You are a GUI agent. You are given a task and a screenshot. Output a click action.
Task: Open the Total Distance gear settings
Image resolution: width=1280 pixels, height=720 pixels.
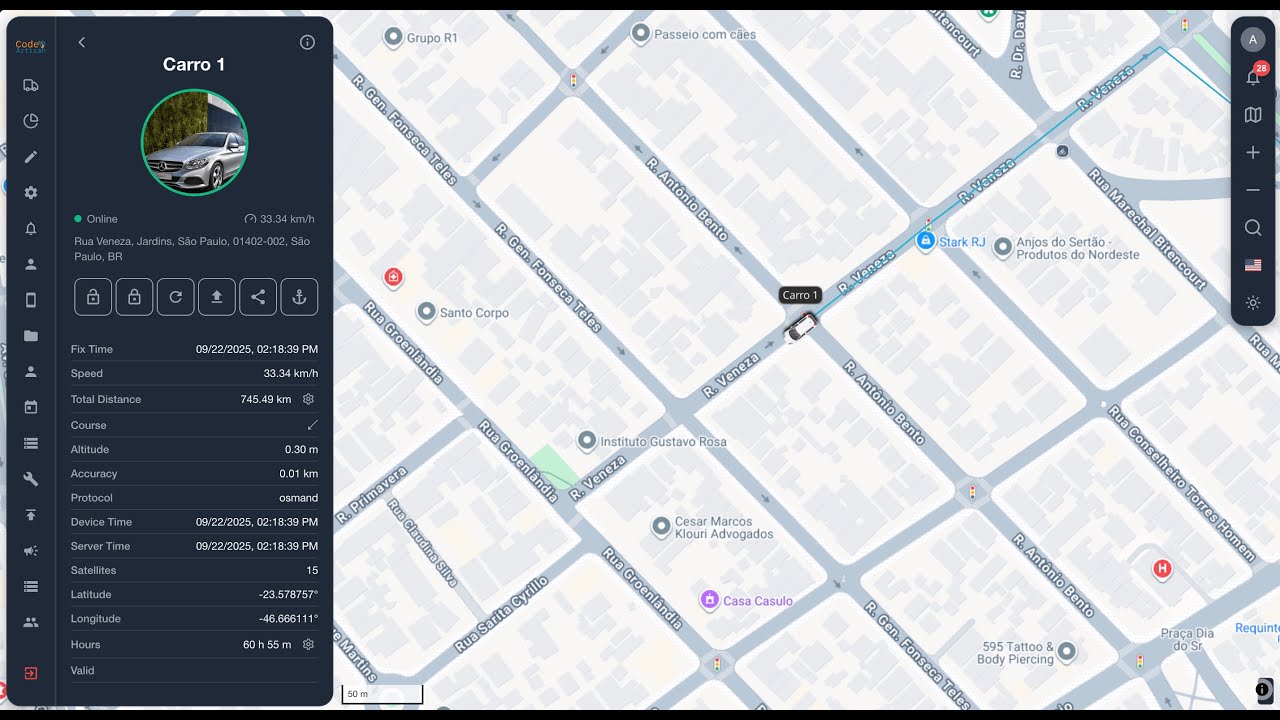(x=308, y=399)
